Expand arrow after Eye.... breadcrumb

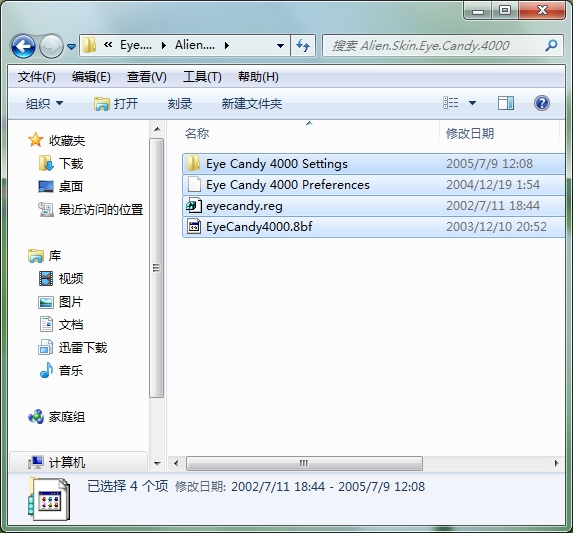tap(164, 46)
